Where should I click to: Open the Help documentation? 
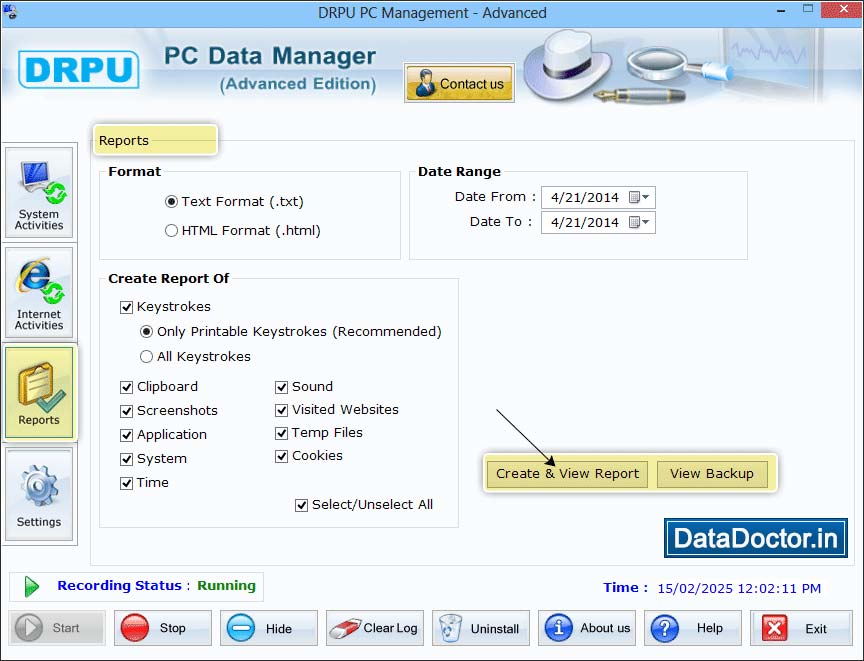[693, 628]
